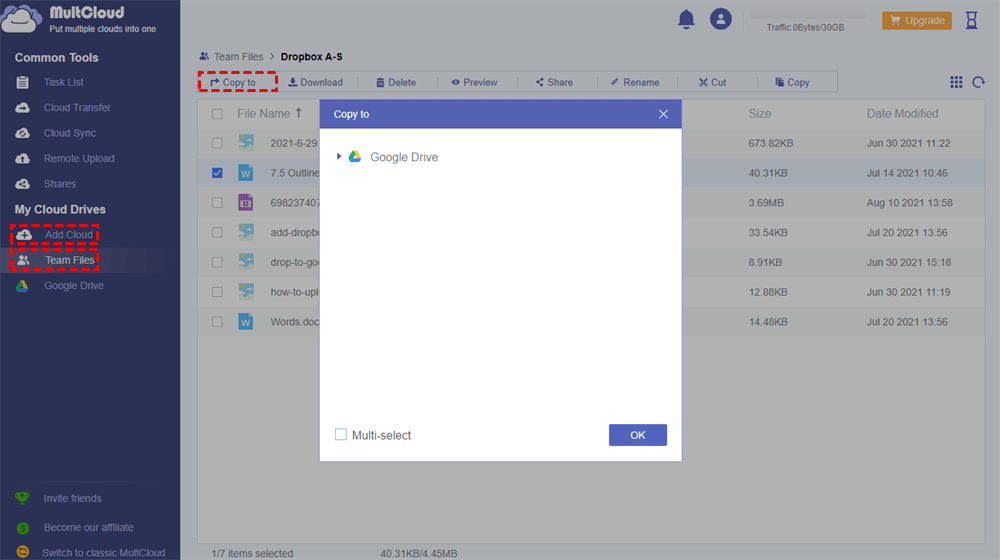Check the 698237407 file checkbox
The width and height of the screenshot is (1000, 560).
pyautogui.click(x=217, y=203)
